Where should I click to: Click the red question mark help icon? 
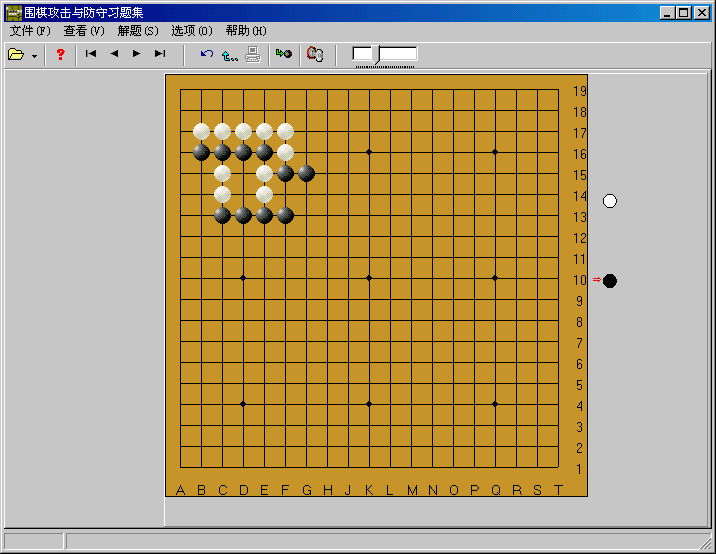60,54
